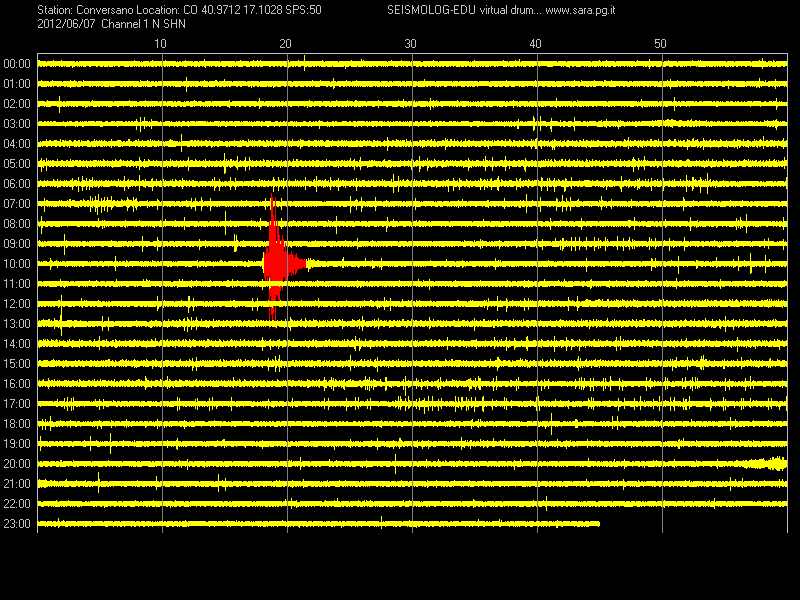Screen dimensions: 800x600
Task: Click the 06:00 hour label
Action: [17, 184]
